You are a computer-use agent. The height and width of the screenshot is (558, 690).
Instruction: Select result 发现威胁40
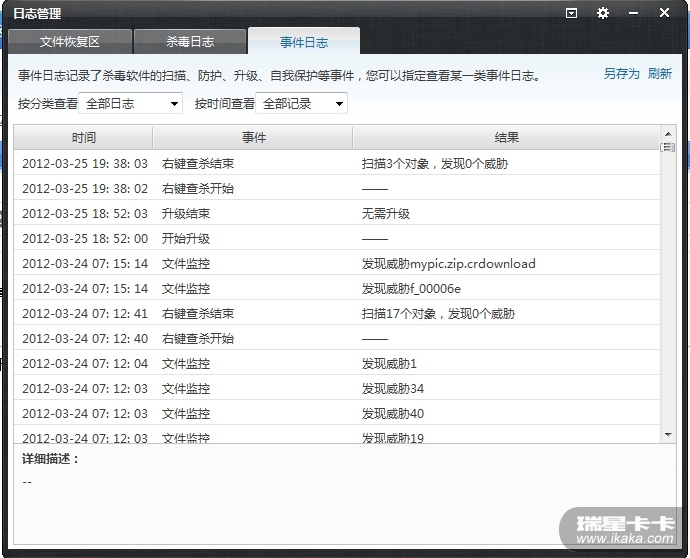(x=393, y=414)
